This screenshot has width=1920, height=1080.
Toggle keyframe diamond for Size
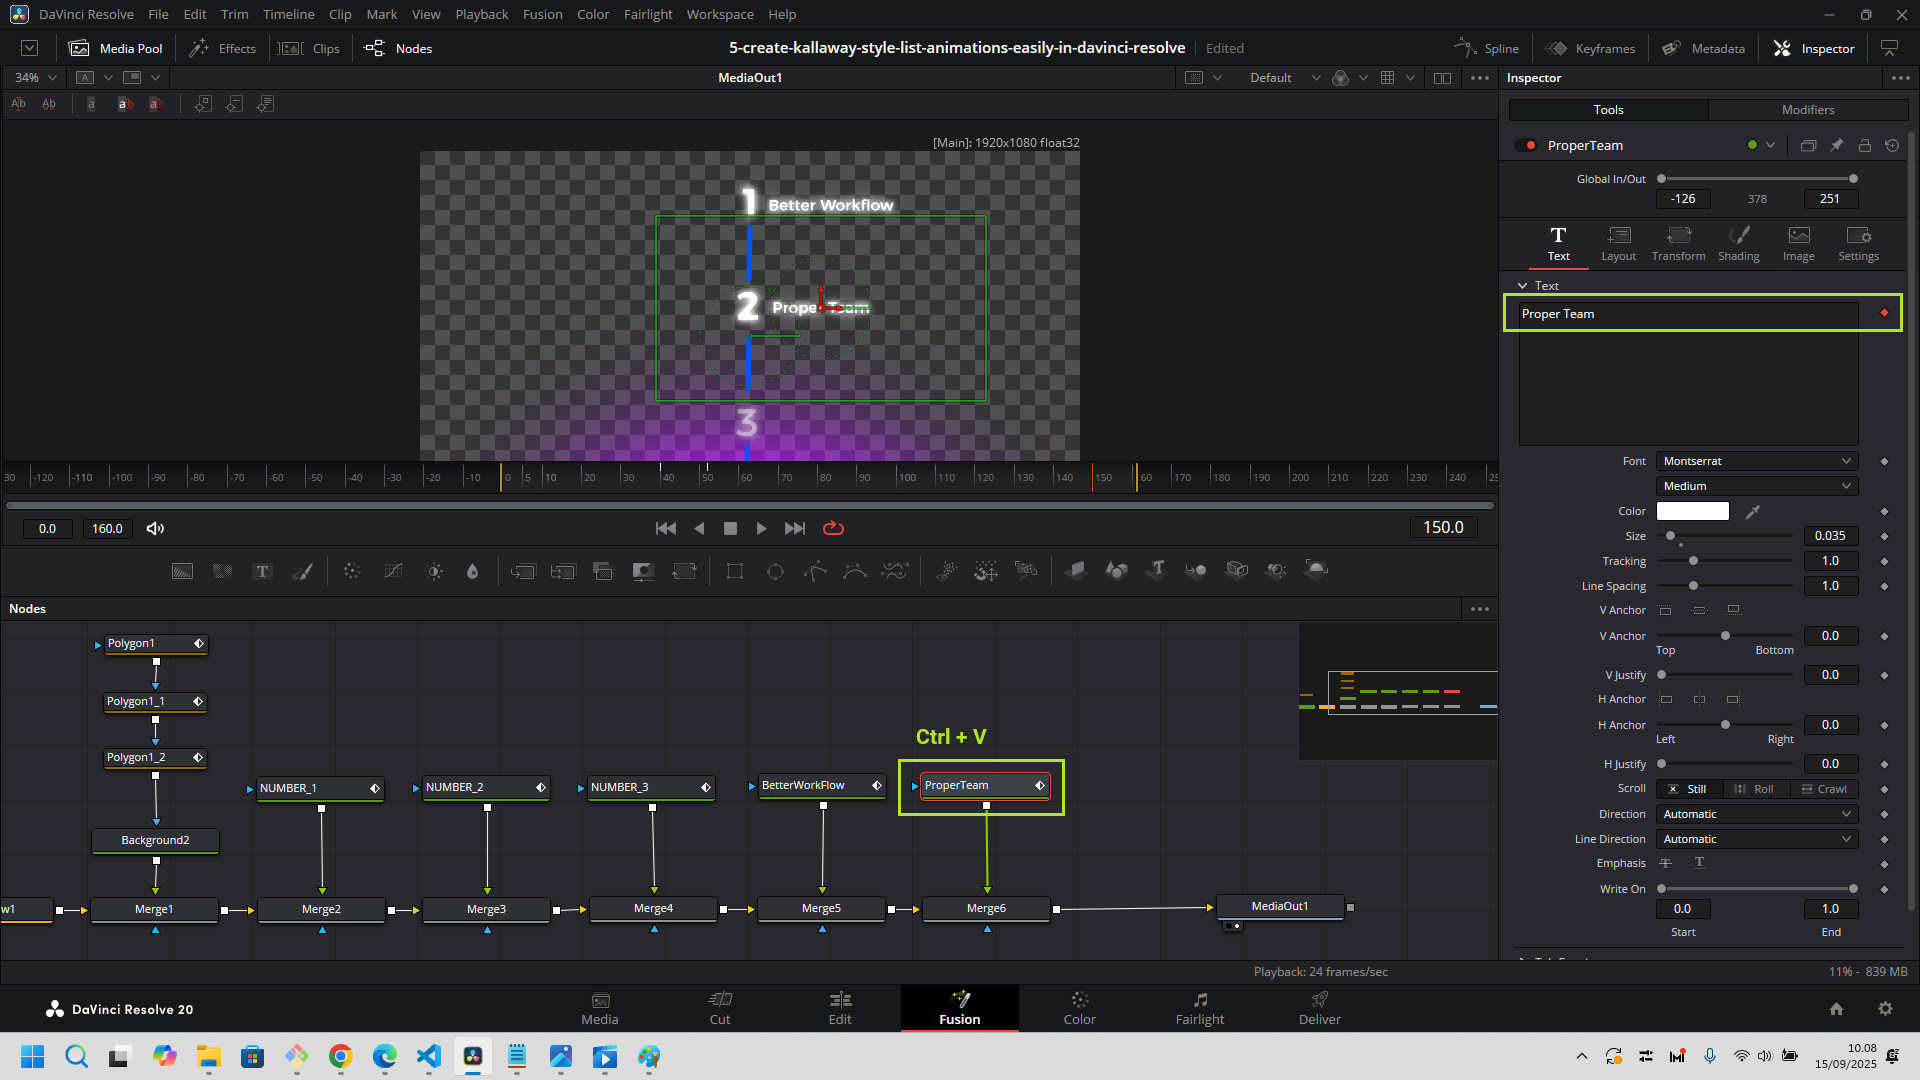(x=1884, y=536)
